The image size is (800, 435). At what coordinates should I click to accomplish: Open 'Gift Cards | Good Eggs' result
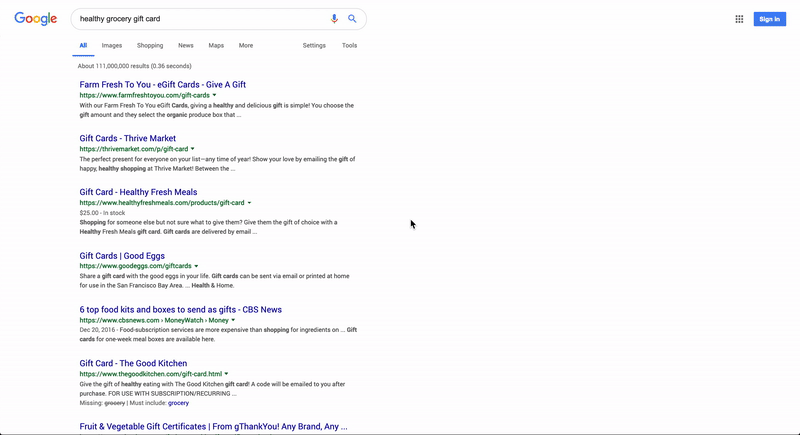click(122, 256)
